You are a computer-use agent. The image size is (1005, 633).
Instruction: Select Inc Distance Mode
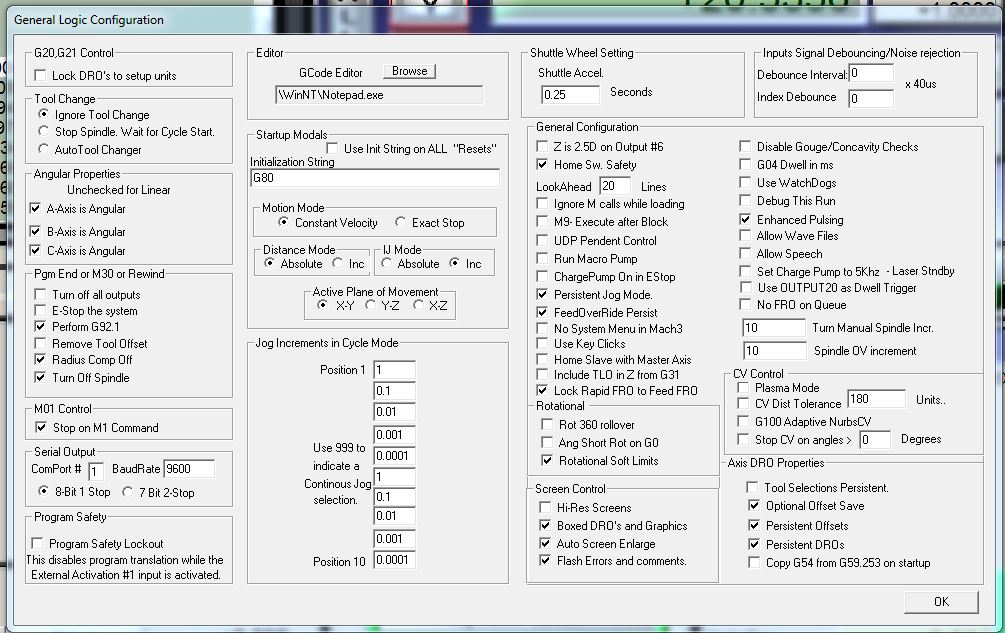337,263
